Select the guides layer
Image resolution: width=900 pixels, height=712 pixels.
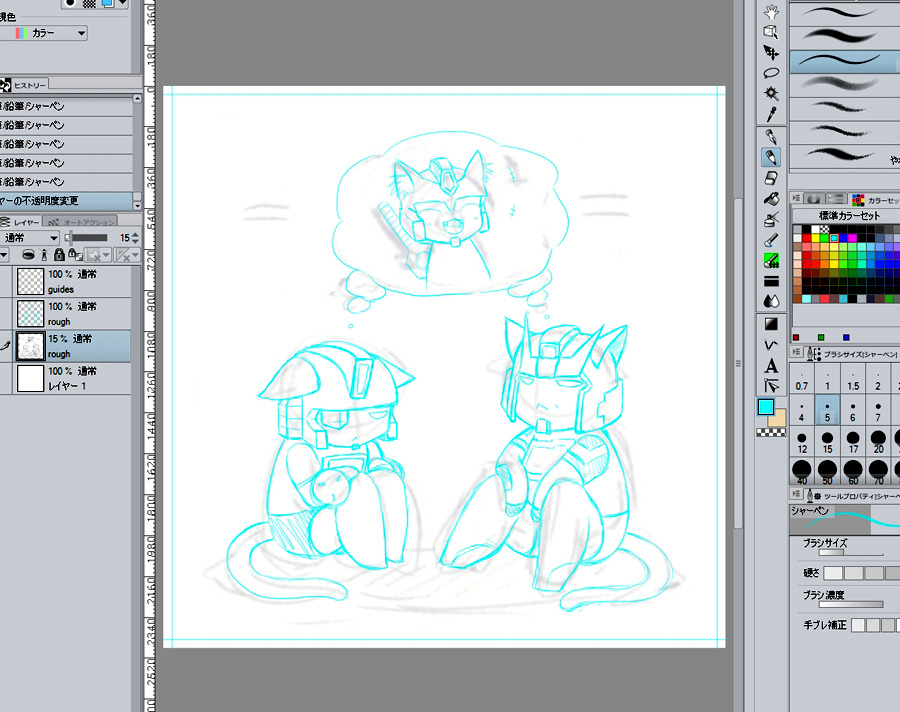coord(72,281)
